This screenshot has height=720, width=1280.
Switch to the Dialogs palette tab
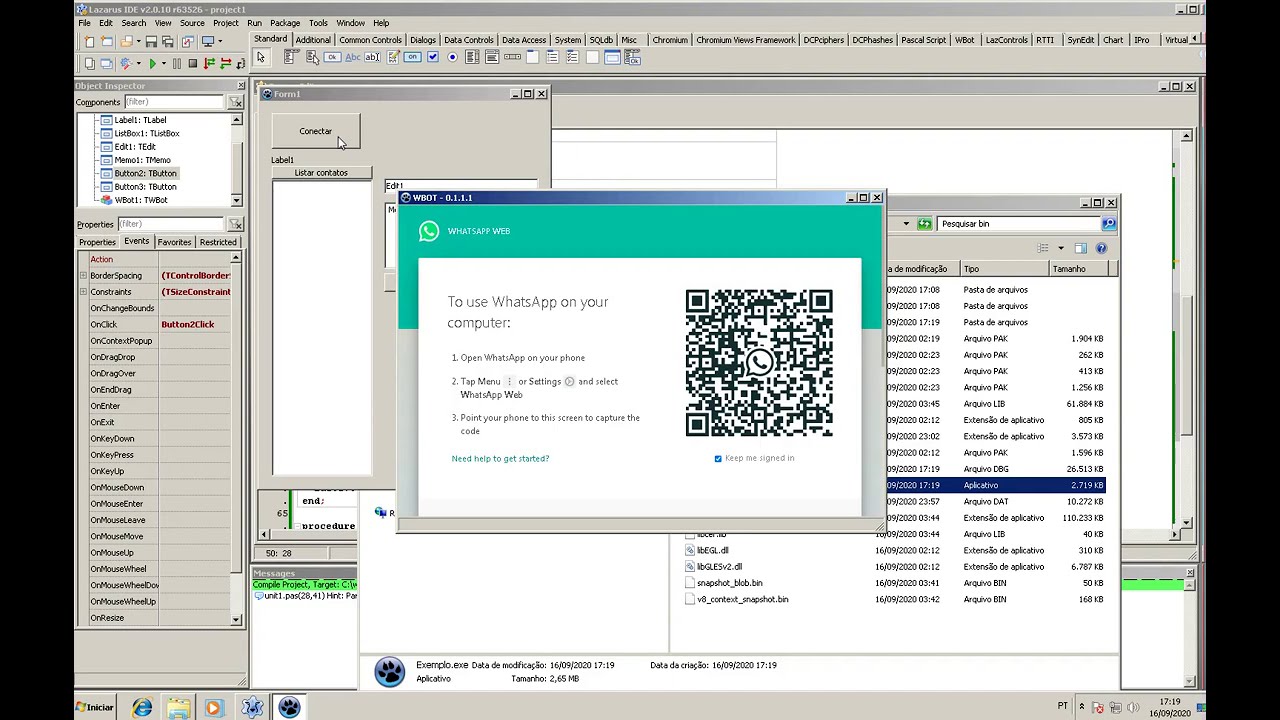423,40
